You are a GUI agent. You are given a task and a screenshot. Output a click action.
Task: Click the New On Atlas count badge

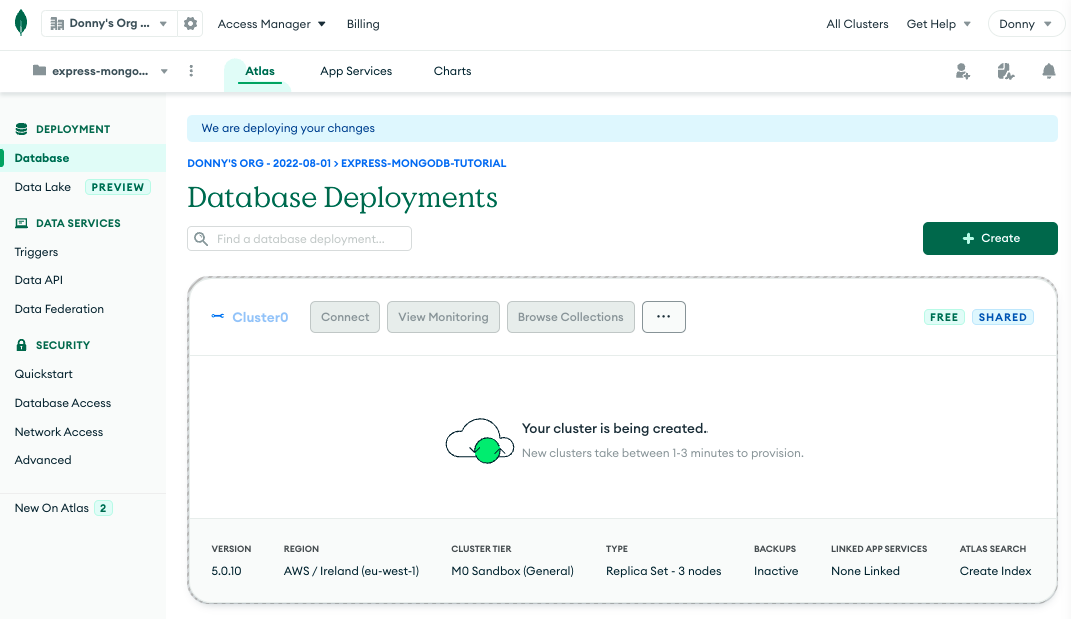pyautogui.click(x=103, y=508)
